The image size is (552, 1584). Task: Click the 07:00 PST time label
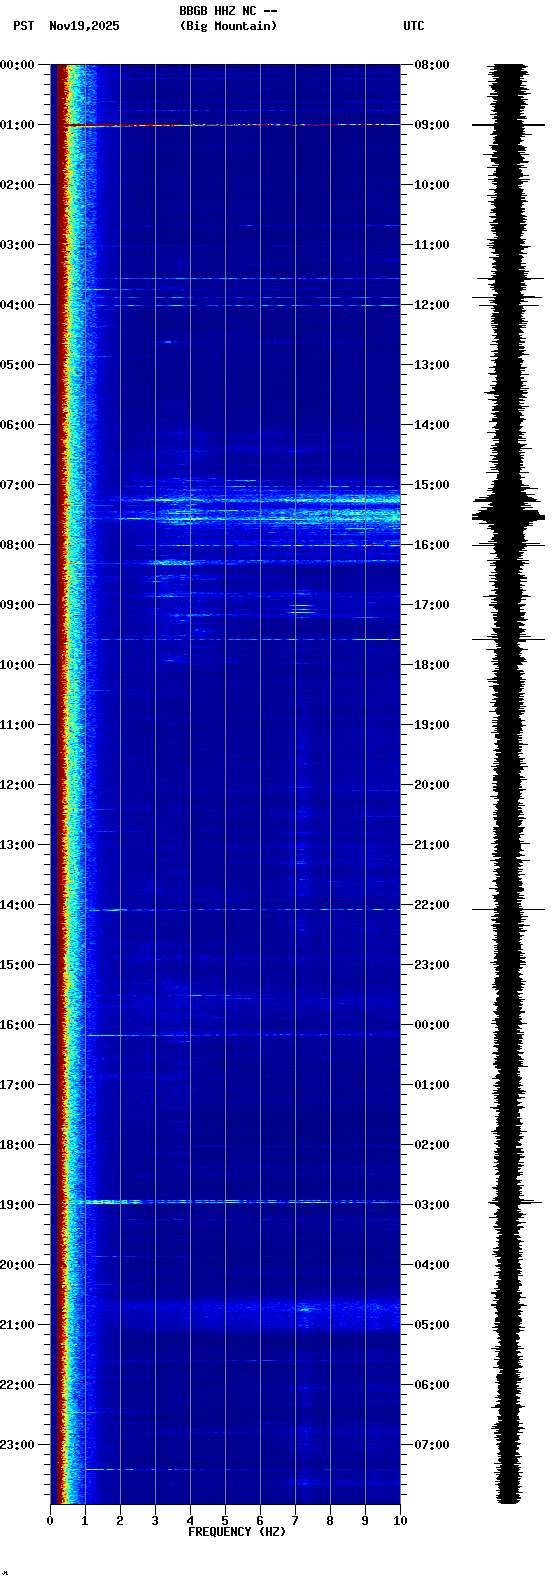(17, 485)
